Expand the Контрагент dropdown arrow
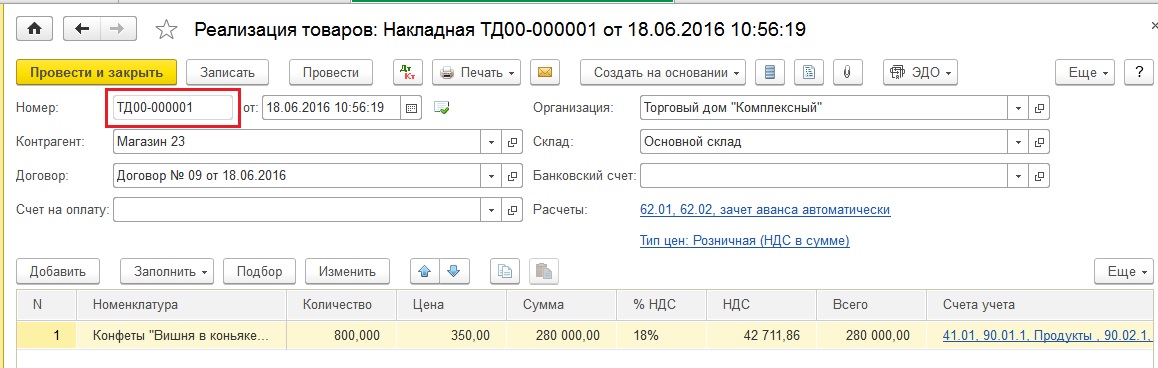This screenshot has width=1158, height=368. tap(492, 142)
